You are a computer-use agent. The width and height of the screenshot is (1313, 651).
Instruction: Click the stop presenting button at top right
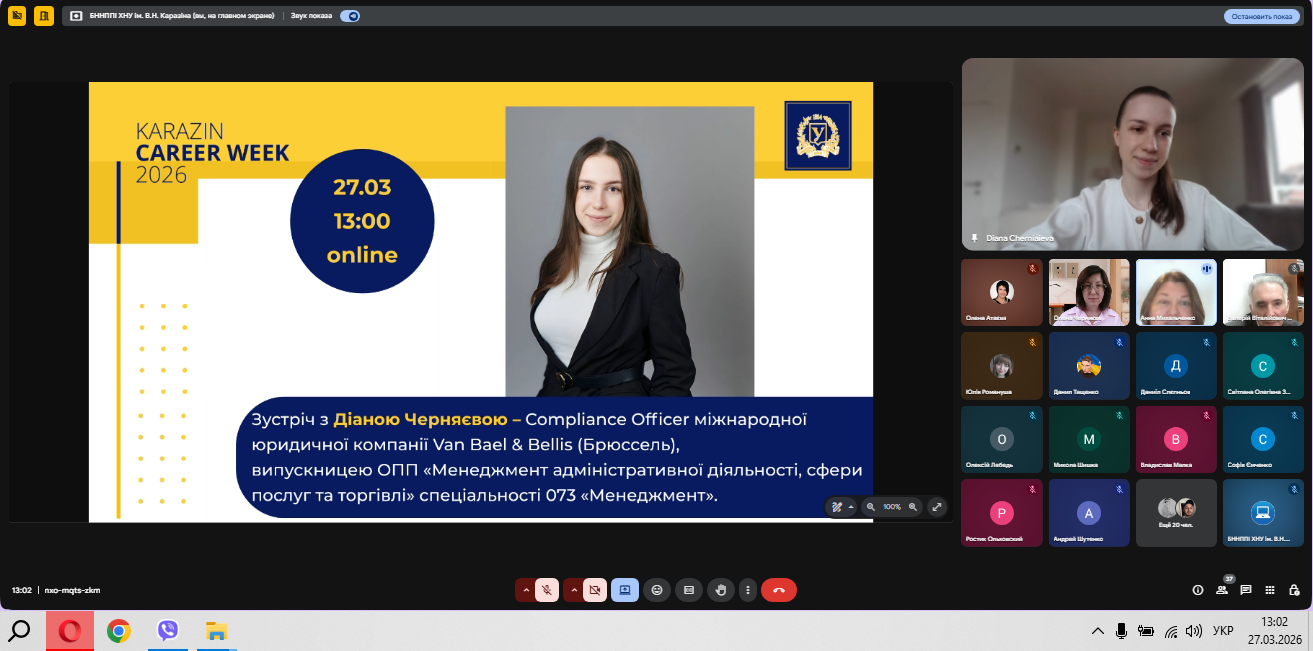(1261, 16)
